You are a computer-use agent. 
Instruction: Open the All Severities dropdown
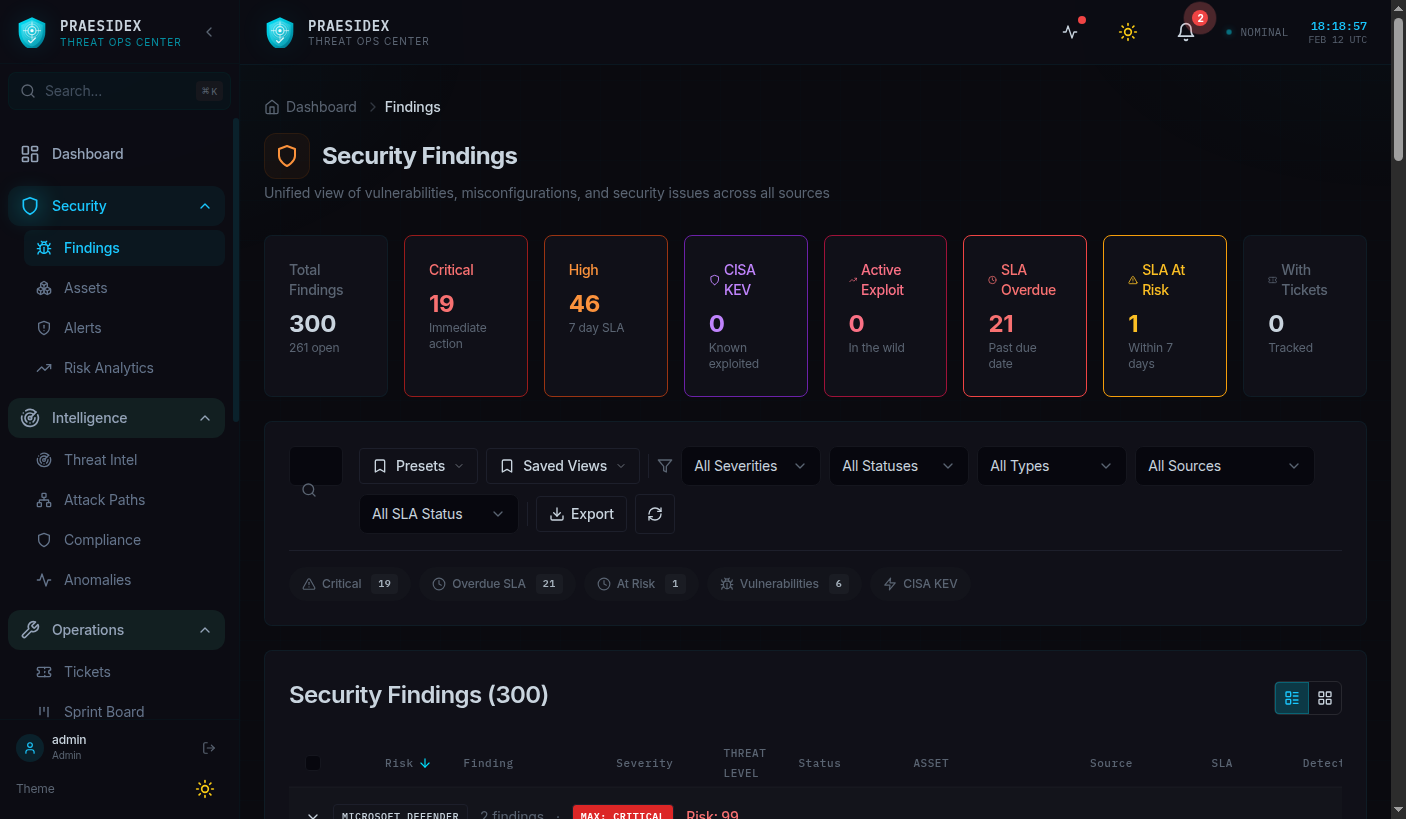[750, 465]
